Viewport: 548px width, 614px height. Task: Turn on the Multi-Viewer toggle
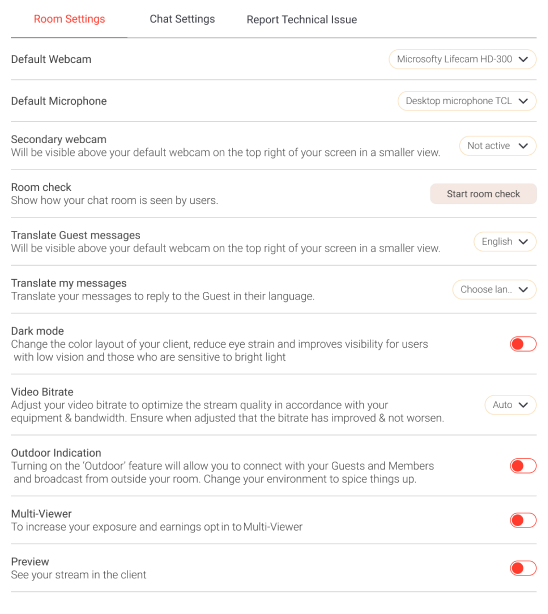point(523,520)
